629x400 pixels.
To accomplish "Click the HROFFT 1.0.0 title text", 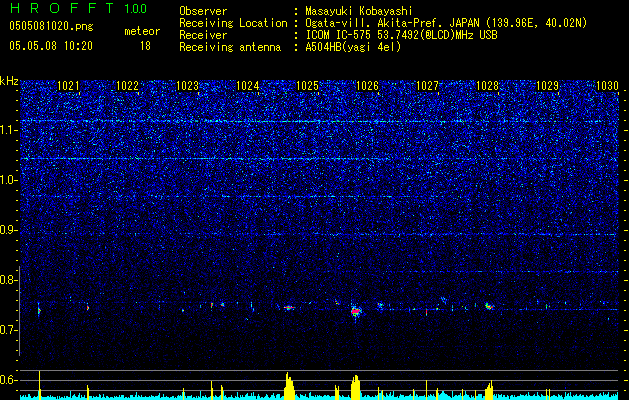I will point(78,8).
